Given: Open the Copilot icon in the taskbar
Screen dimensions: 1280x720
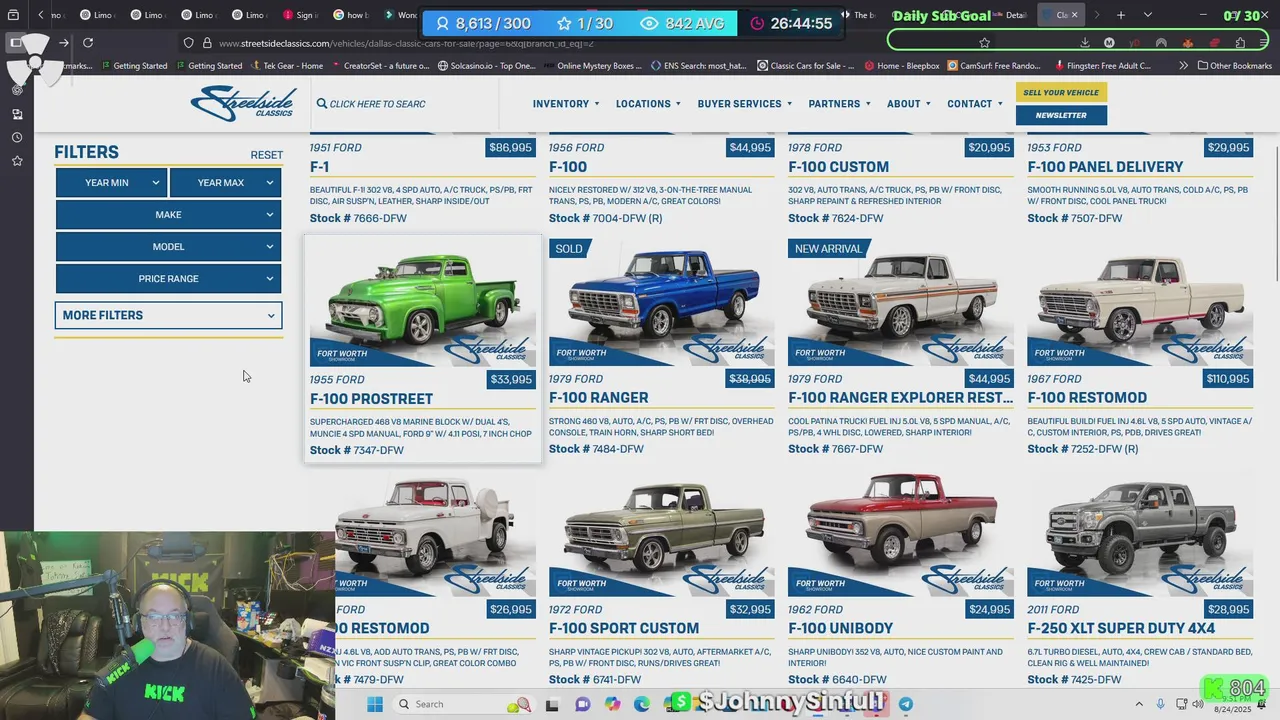Looking at the screenshot, I should coord(612,704).
